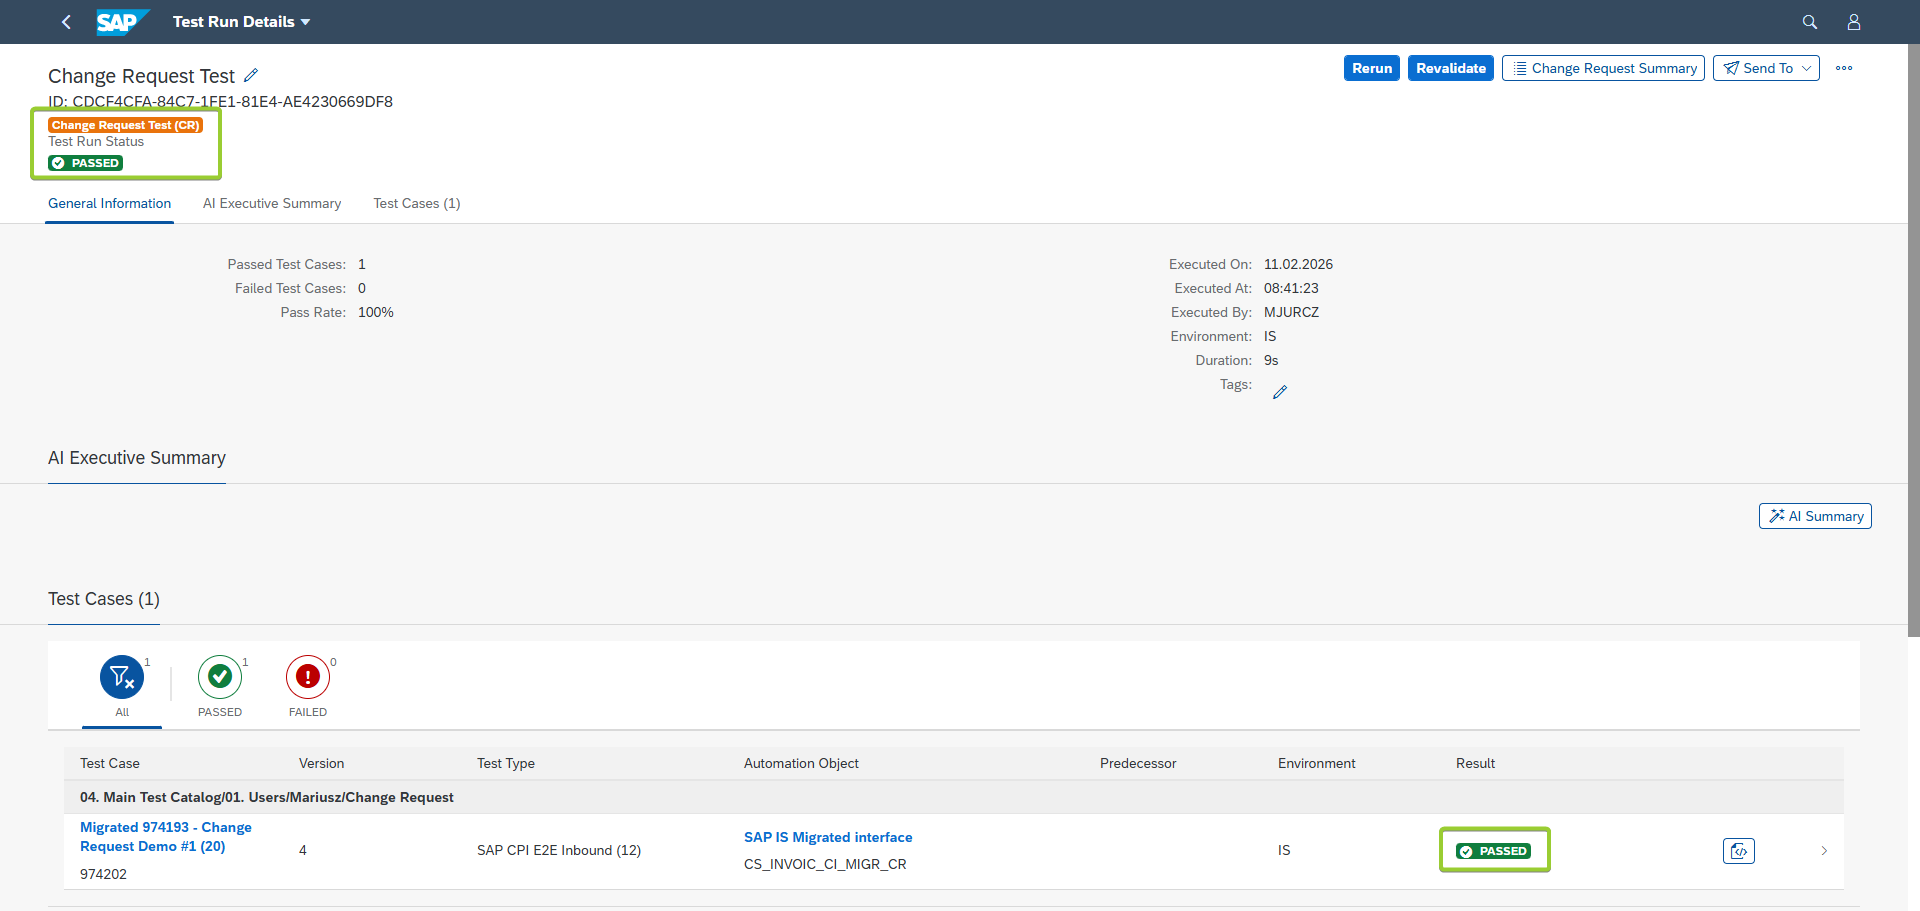Switch to the AI Executive Summary tab
This screenshot has height=911, width=1920.
pyautogui.click(x=272, y=203)
